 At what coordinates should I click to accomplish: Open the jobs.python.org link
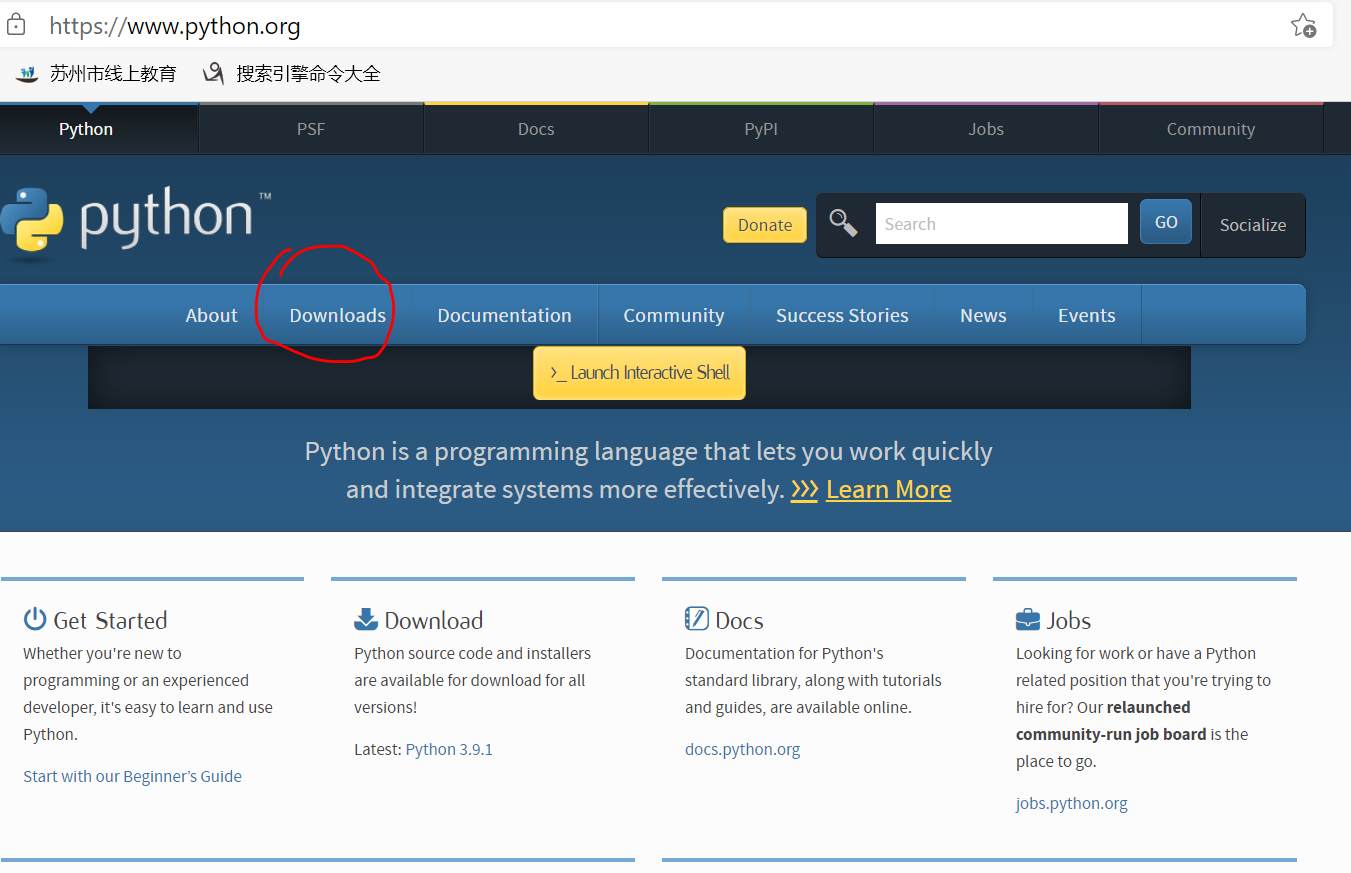pos(1072,803)
